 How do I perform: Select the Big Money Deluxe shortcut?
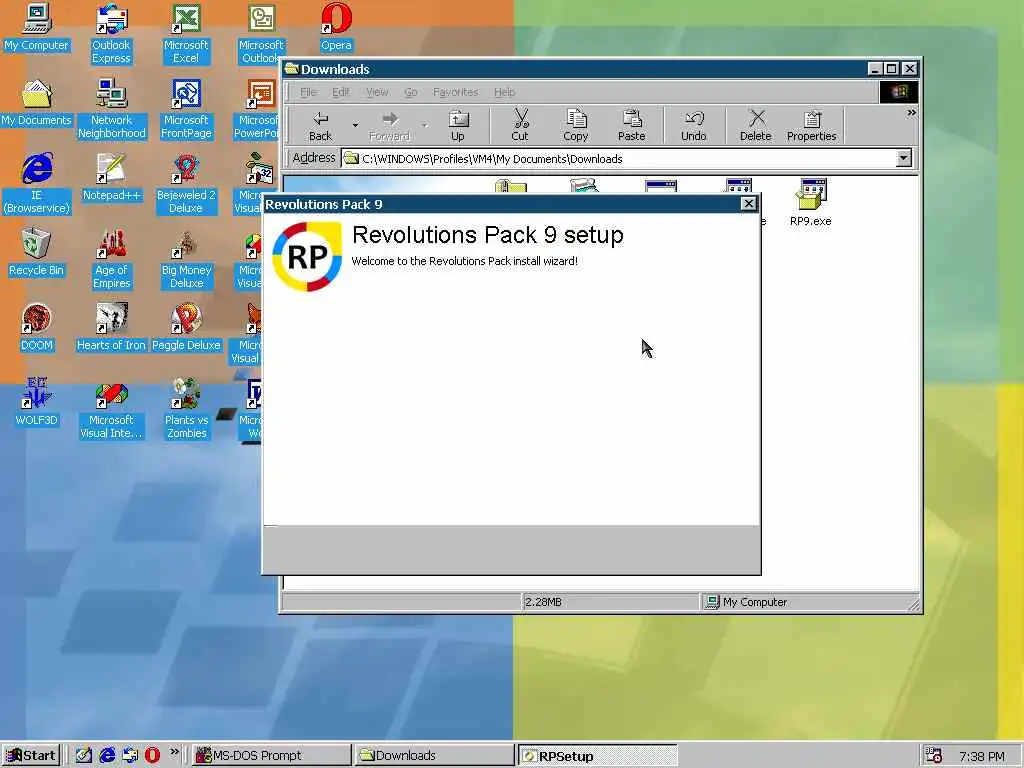186,259
